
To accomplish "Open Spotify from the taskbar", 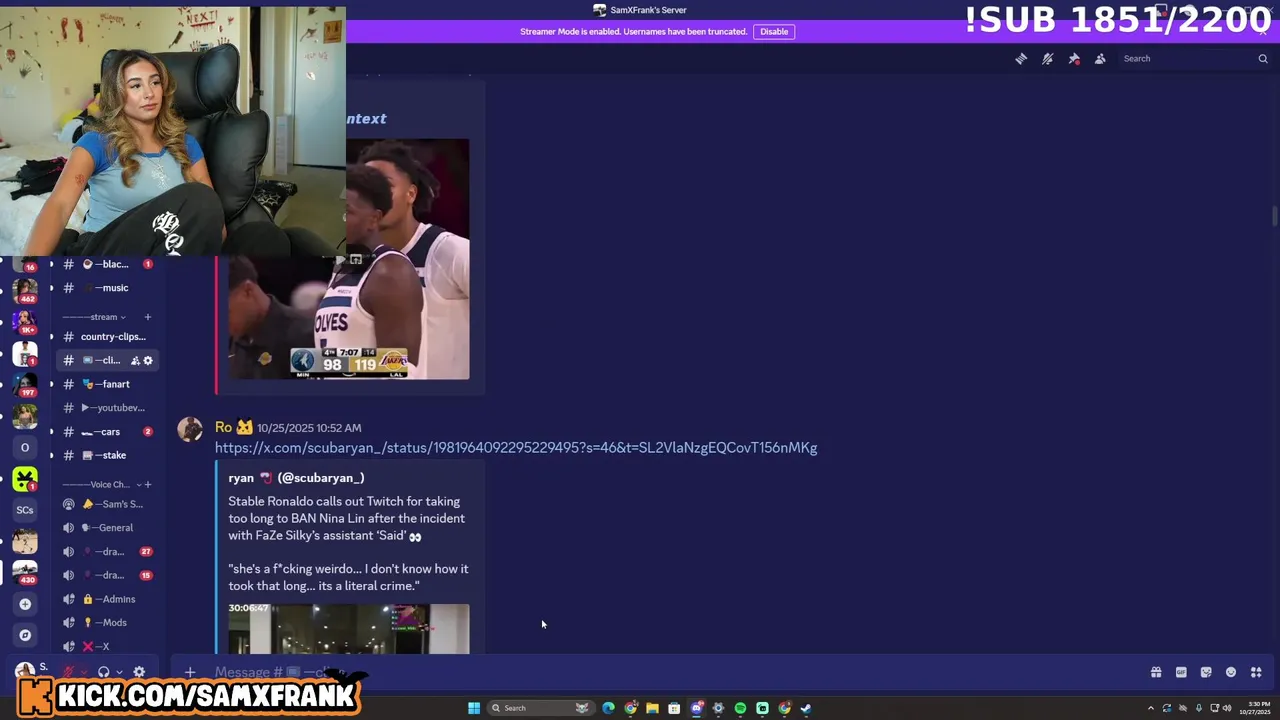I will 740,708.
